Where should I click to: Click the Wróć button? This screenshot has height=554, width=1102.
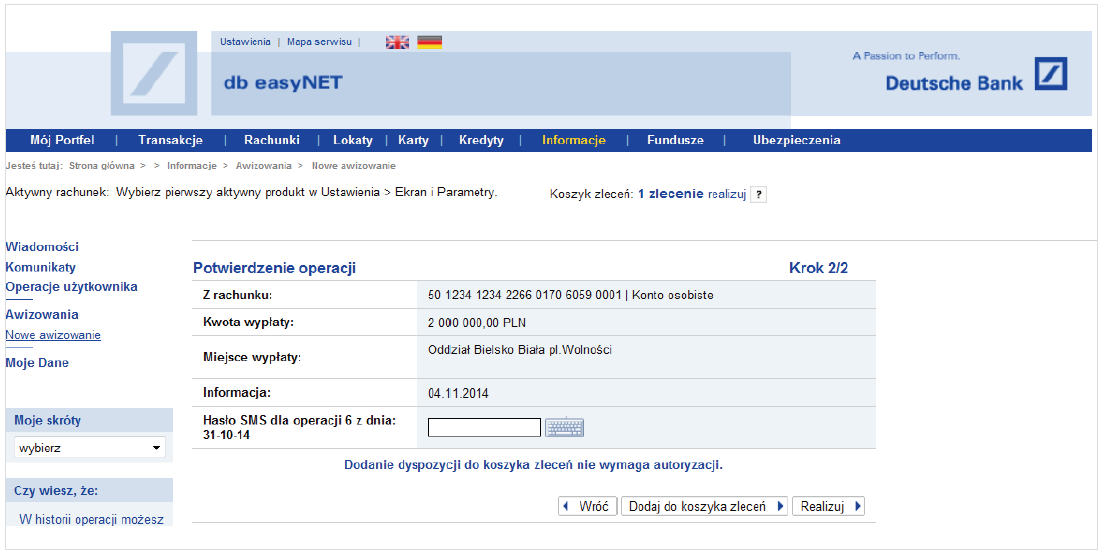point(588,506)
